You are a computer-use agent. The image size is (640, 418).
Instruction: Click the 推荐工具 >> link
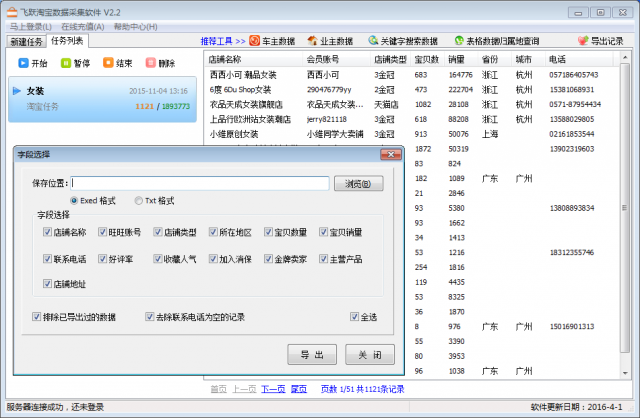coord(223,41)
